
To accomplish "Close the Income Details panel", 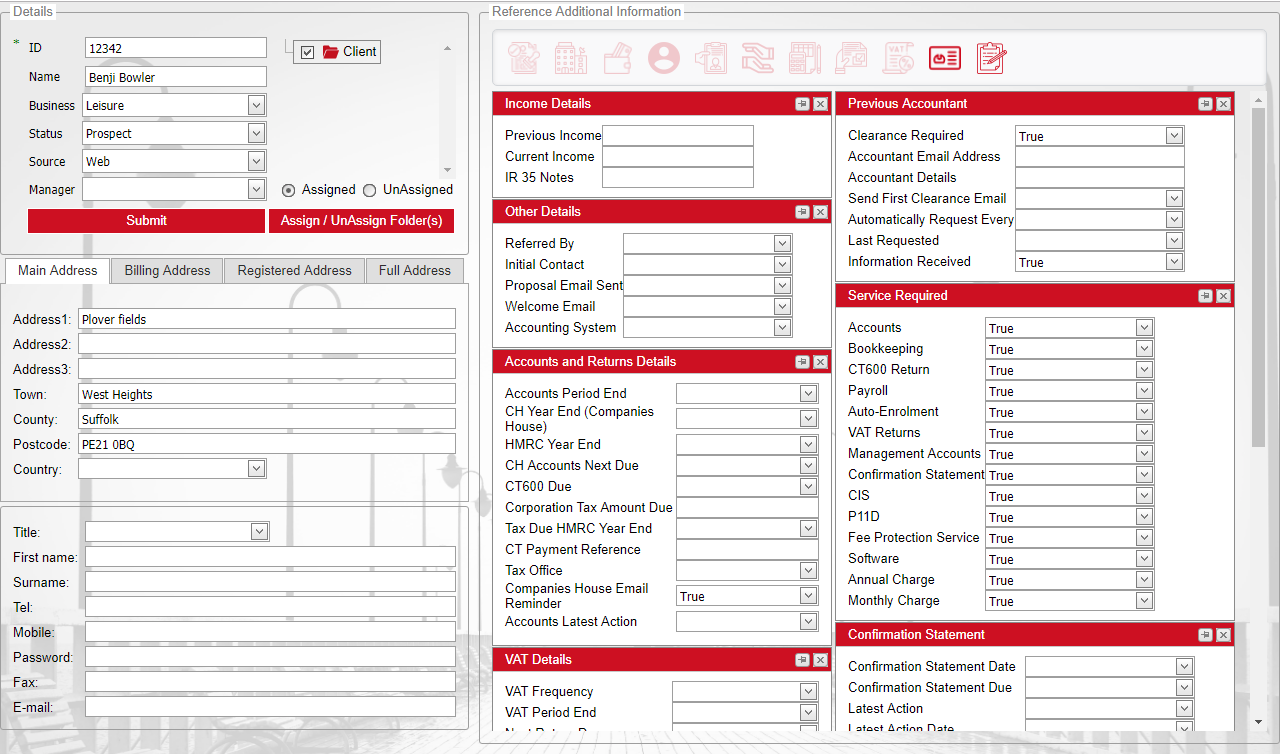I will 820,104.
